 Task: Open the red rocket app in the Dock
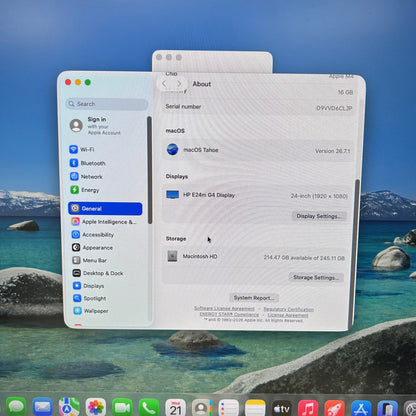point(334,408)
